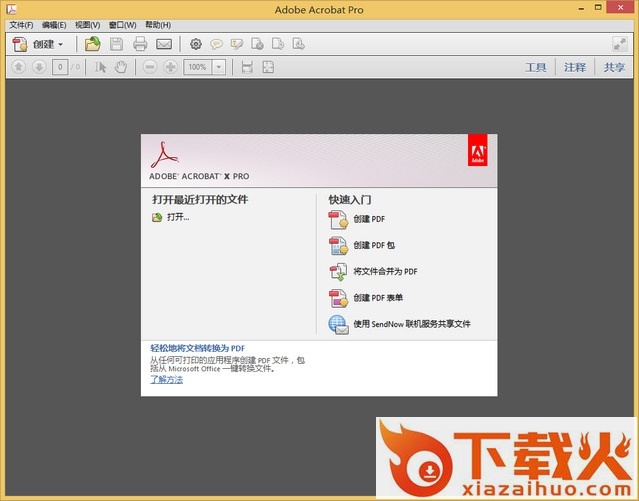Go to next page arrow

tap(39, 67)
